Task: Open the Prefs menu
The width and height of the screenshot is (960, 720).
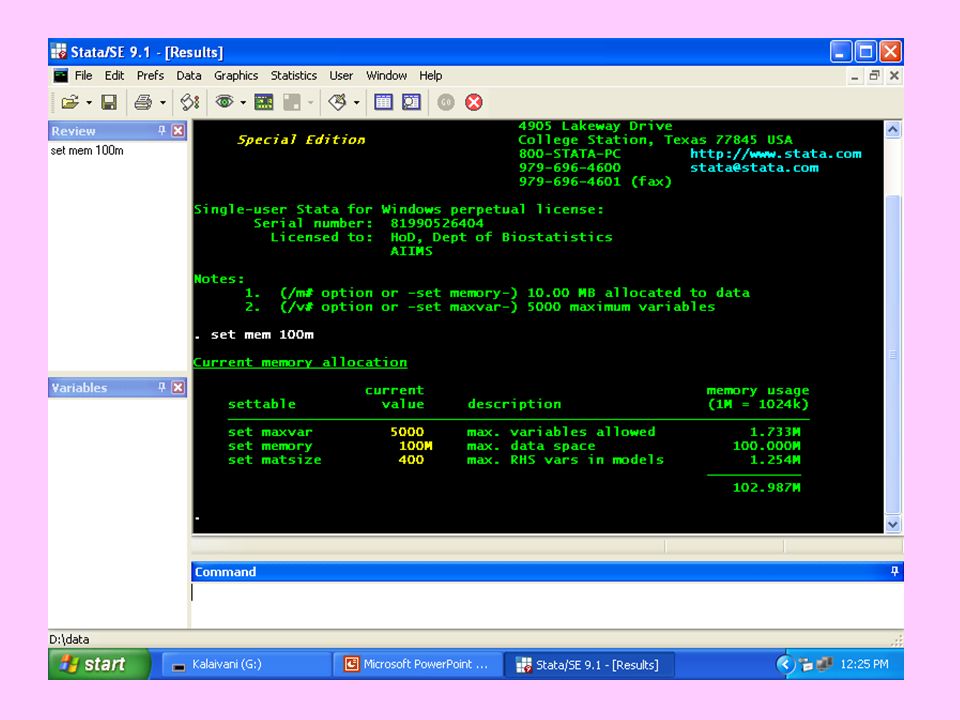Action: (150, 75)
